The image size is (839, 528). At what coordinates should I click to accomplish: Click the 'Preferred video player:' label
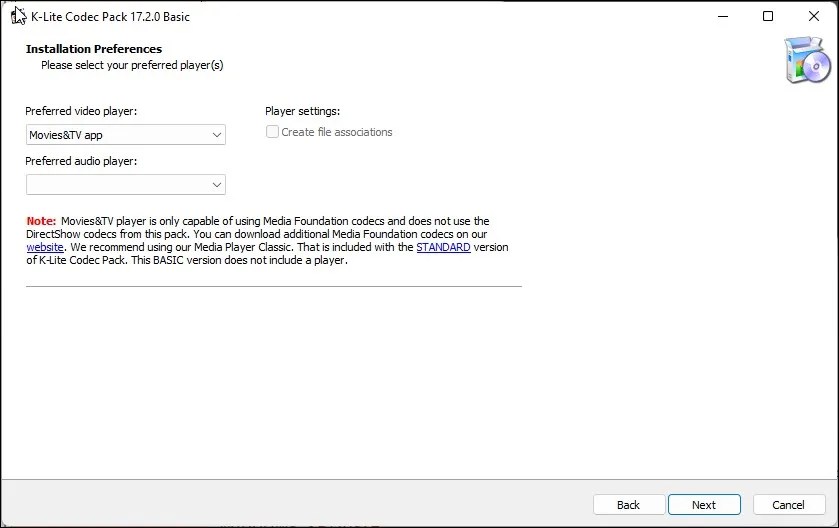pyautogui.click(x=81, y=111)
